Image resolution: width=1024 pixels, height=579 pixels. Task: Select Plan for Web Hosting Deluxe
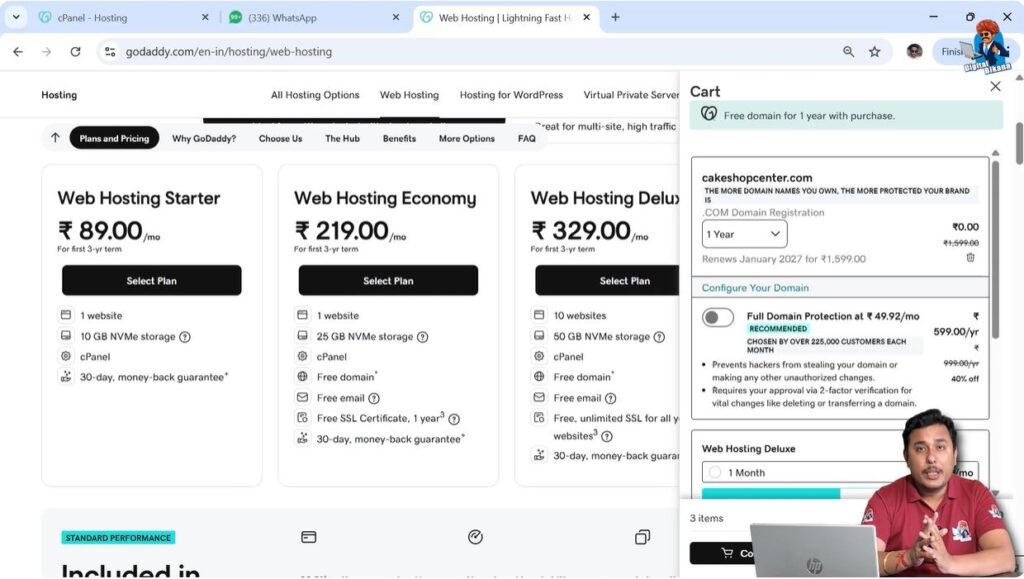click(607, 280)
